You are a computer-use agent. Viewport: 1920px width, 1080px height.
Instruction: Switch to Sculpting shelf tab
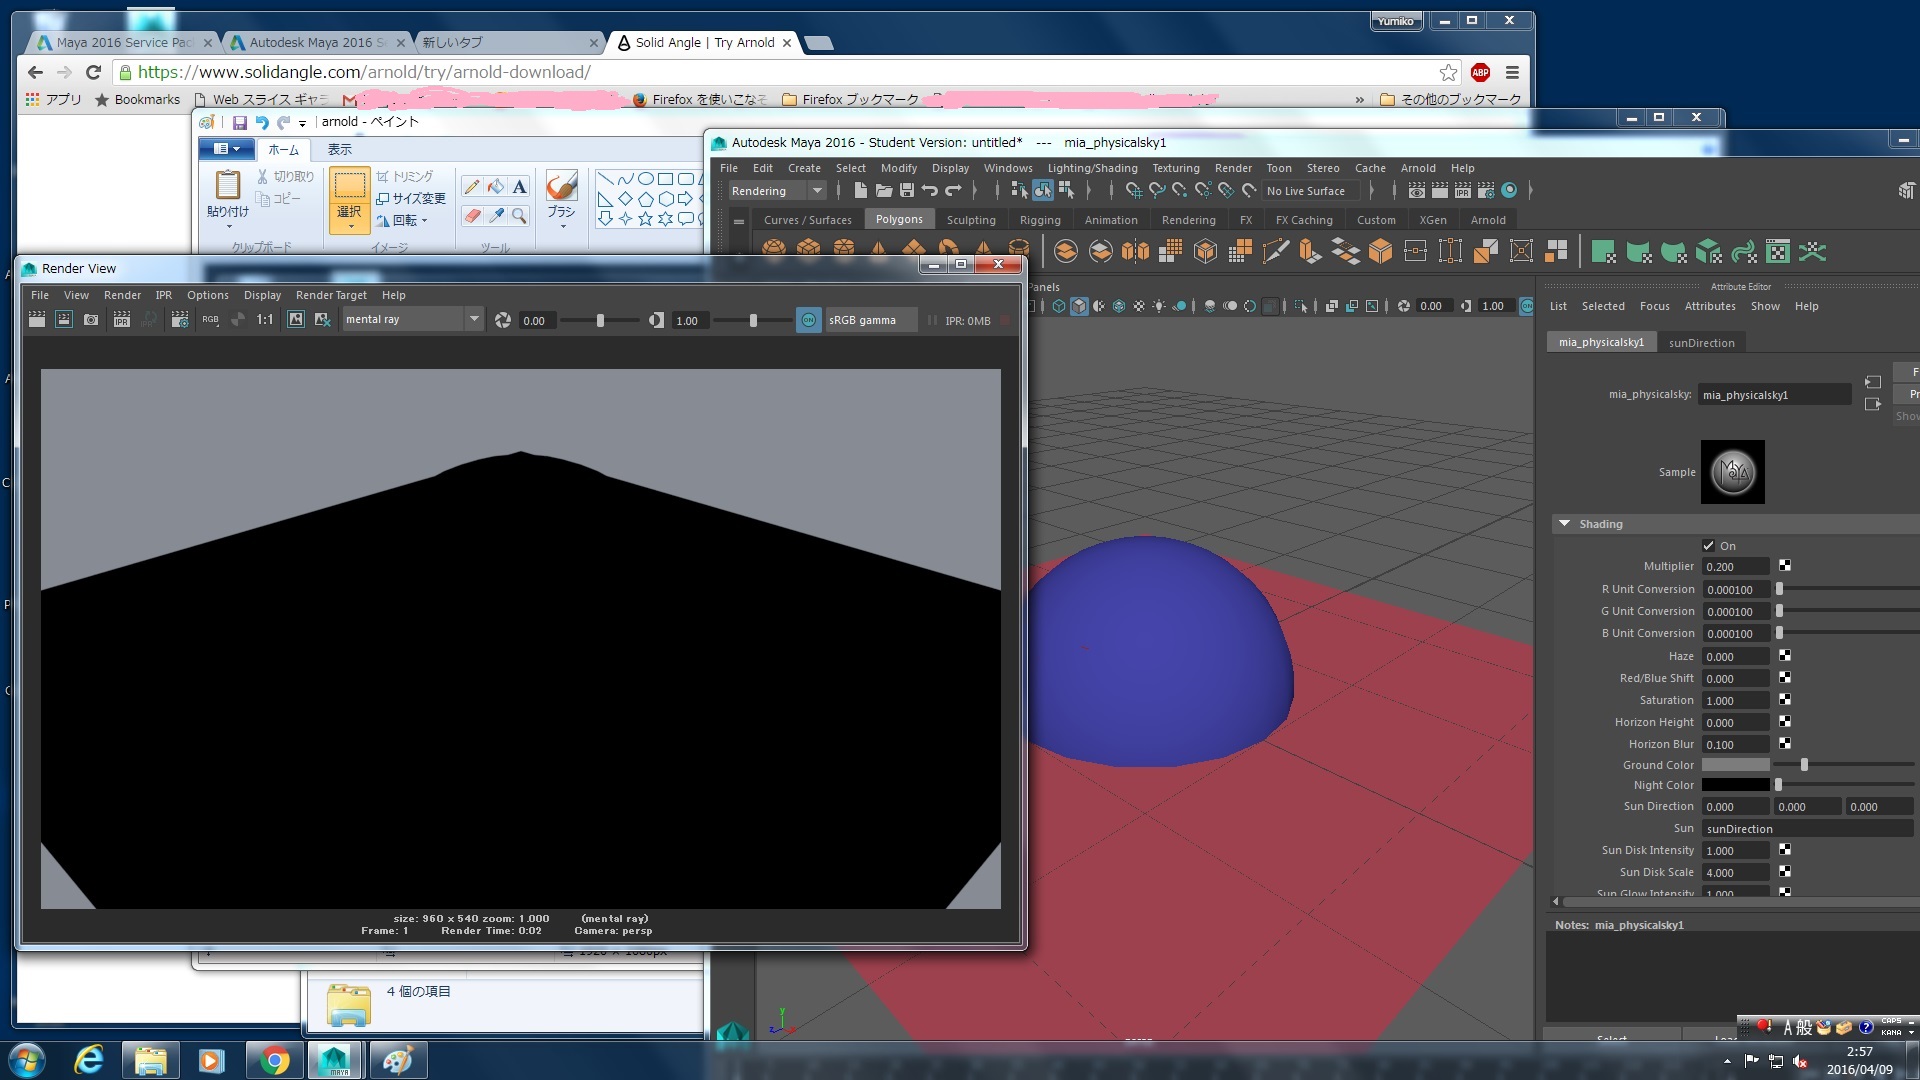tap(971, 220)
